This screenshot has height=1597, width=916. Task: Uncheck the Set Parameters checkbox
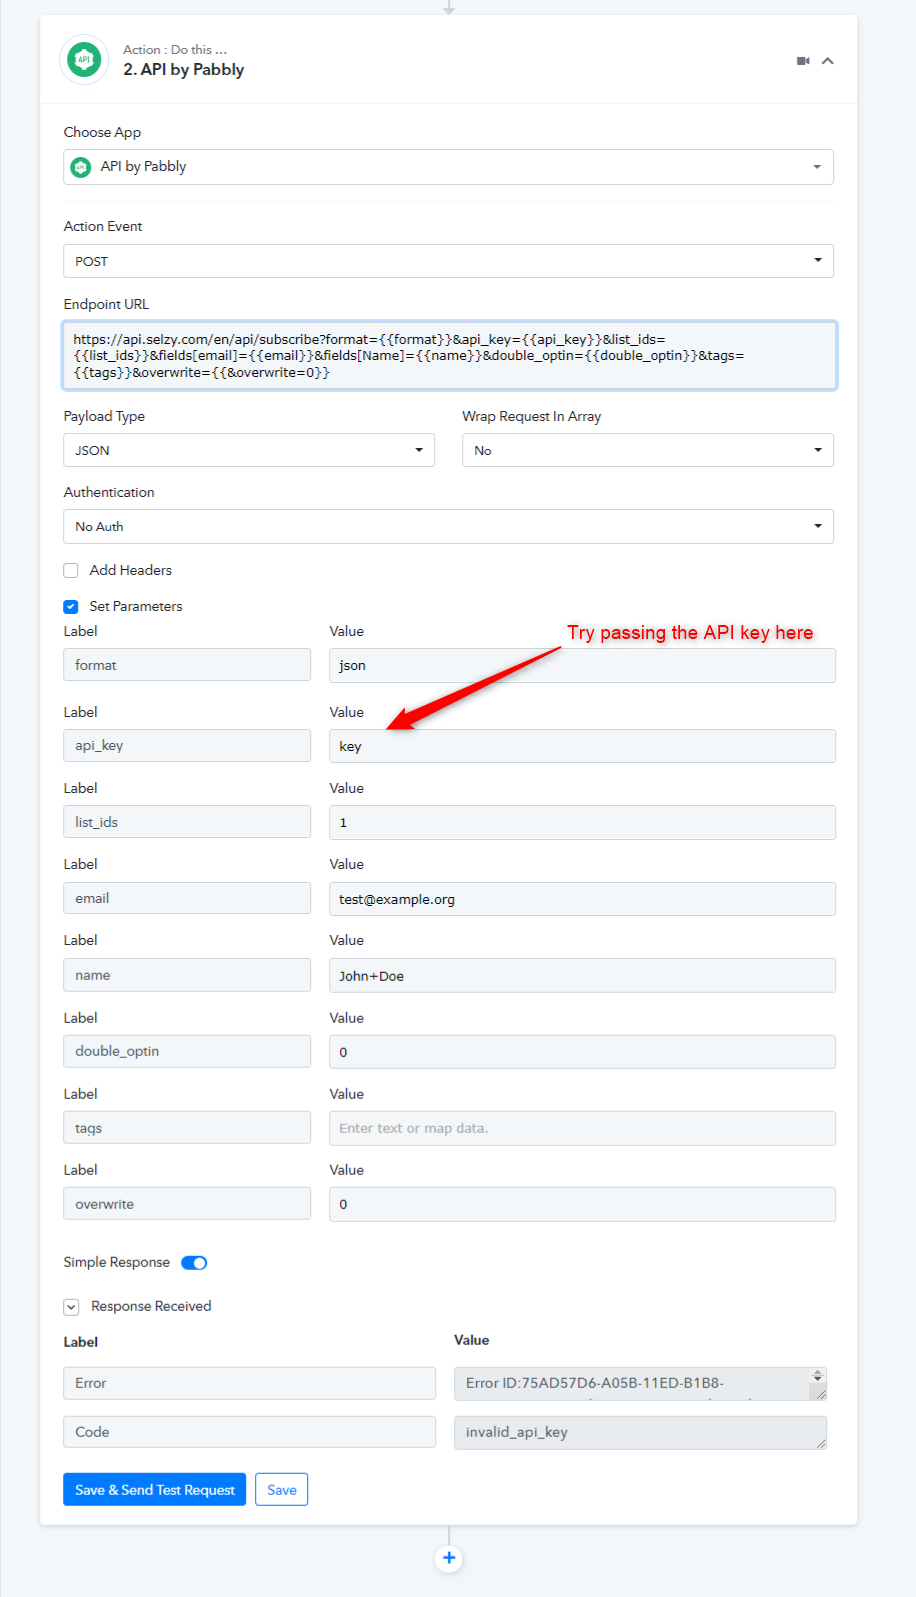(x=71, y=606)
